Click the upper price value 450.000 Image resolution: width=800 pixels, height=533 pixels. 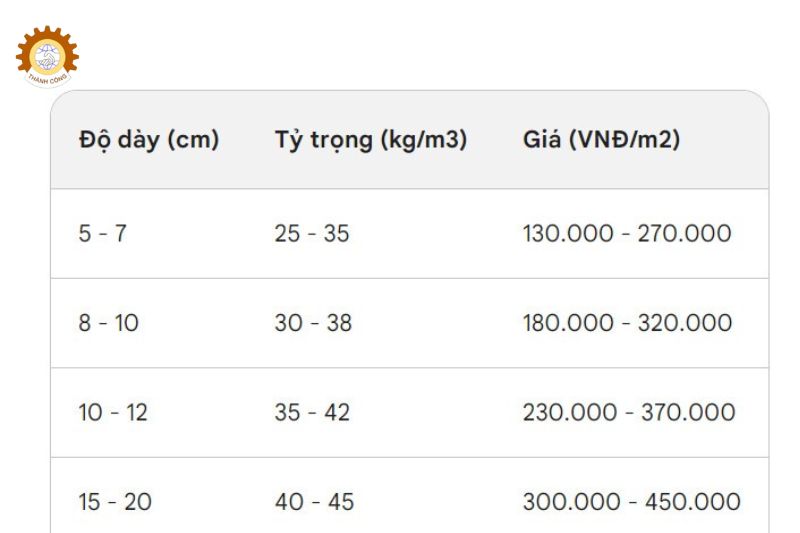pyautogui.click(x=698, y=501)
